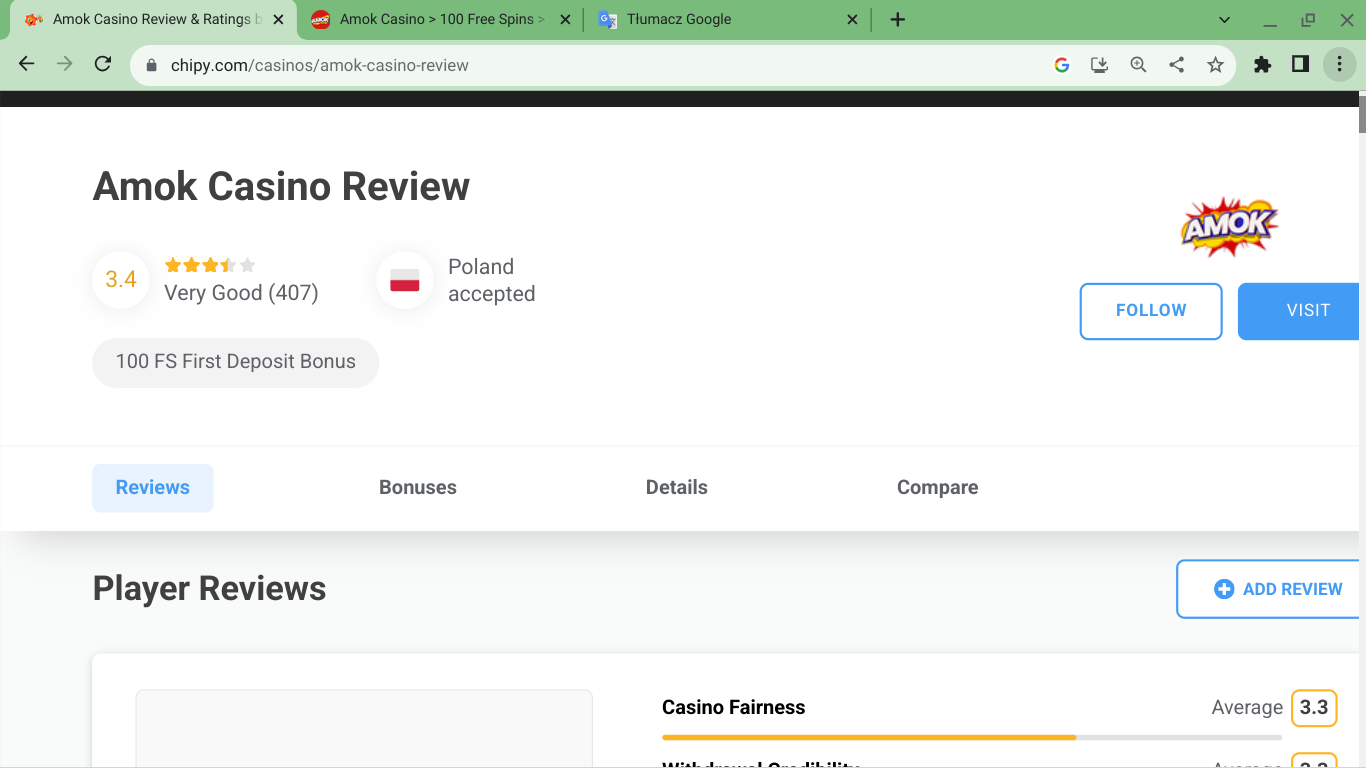Click the Google icon in address bar
The width and height of the screenshot is (1366, 768).
[x=1062, y=65]
